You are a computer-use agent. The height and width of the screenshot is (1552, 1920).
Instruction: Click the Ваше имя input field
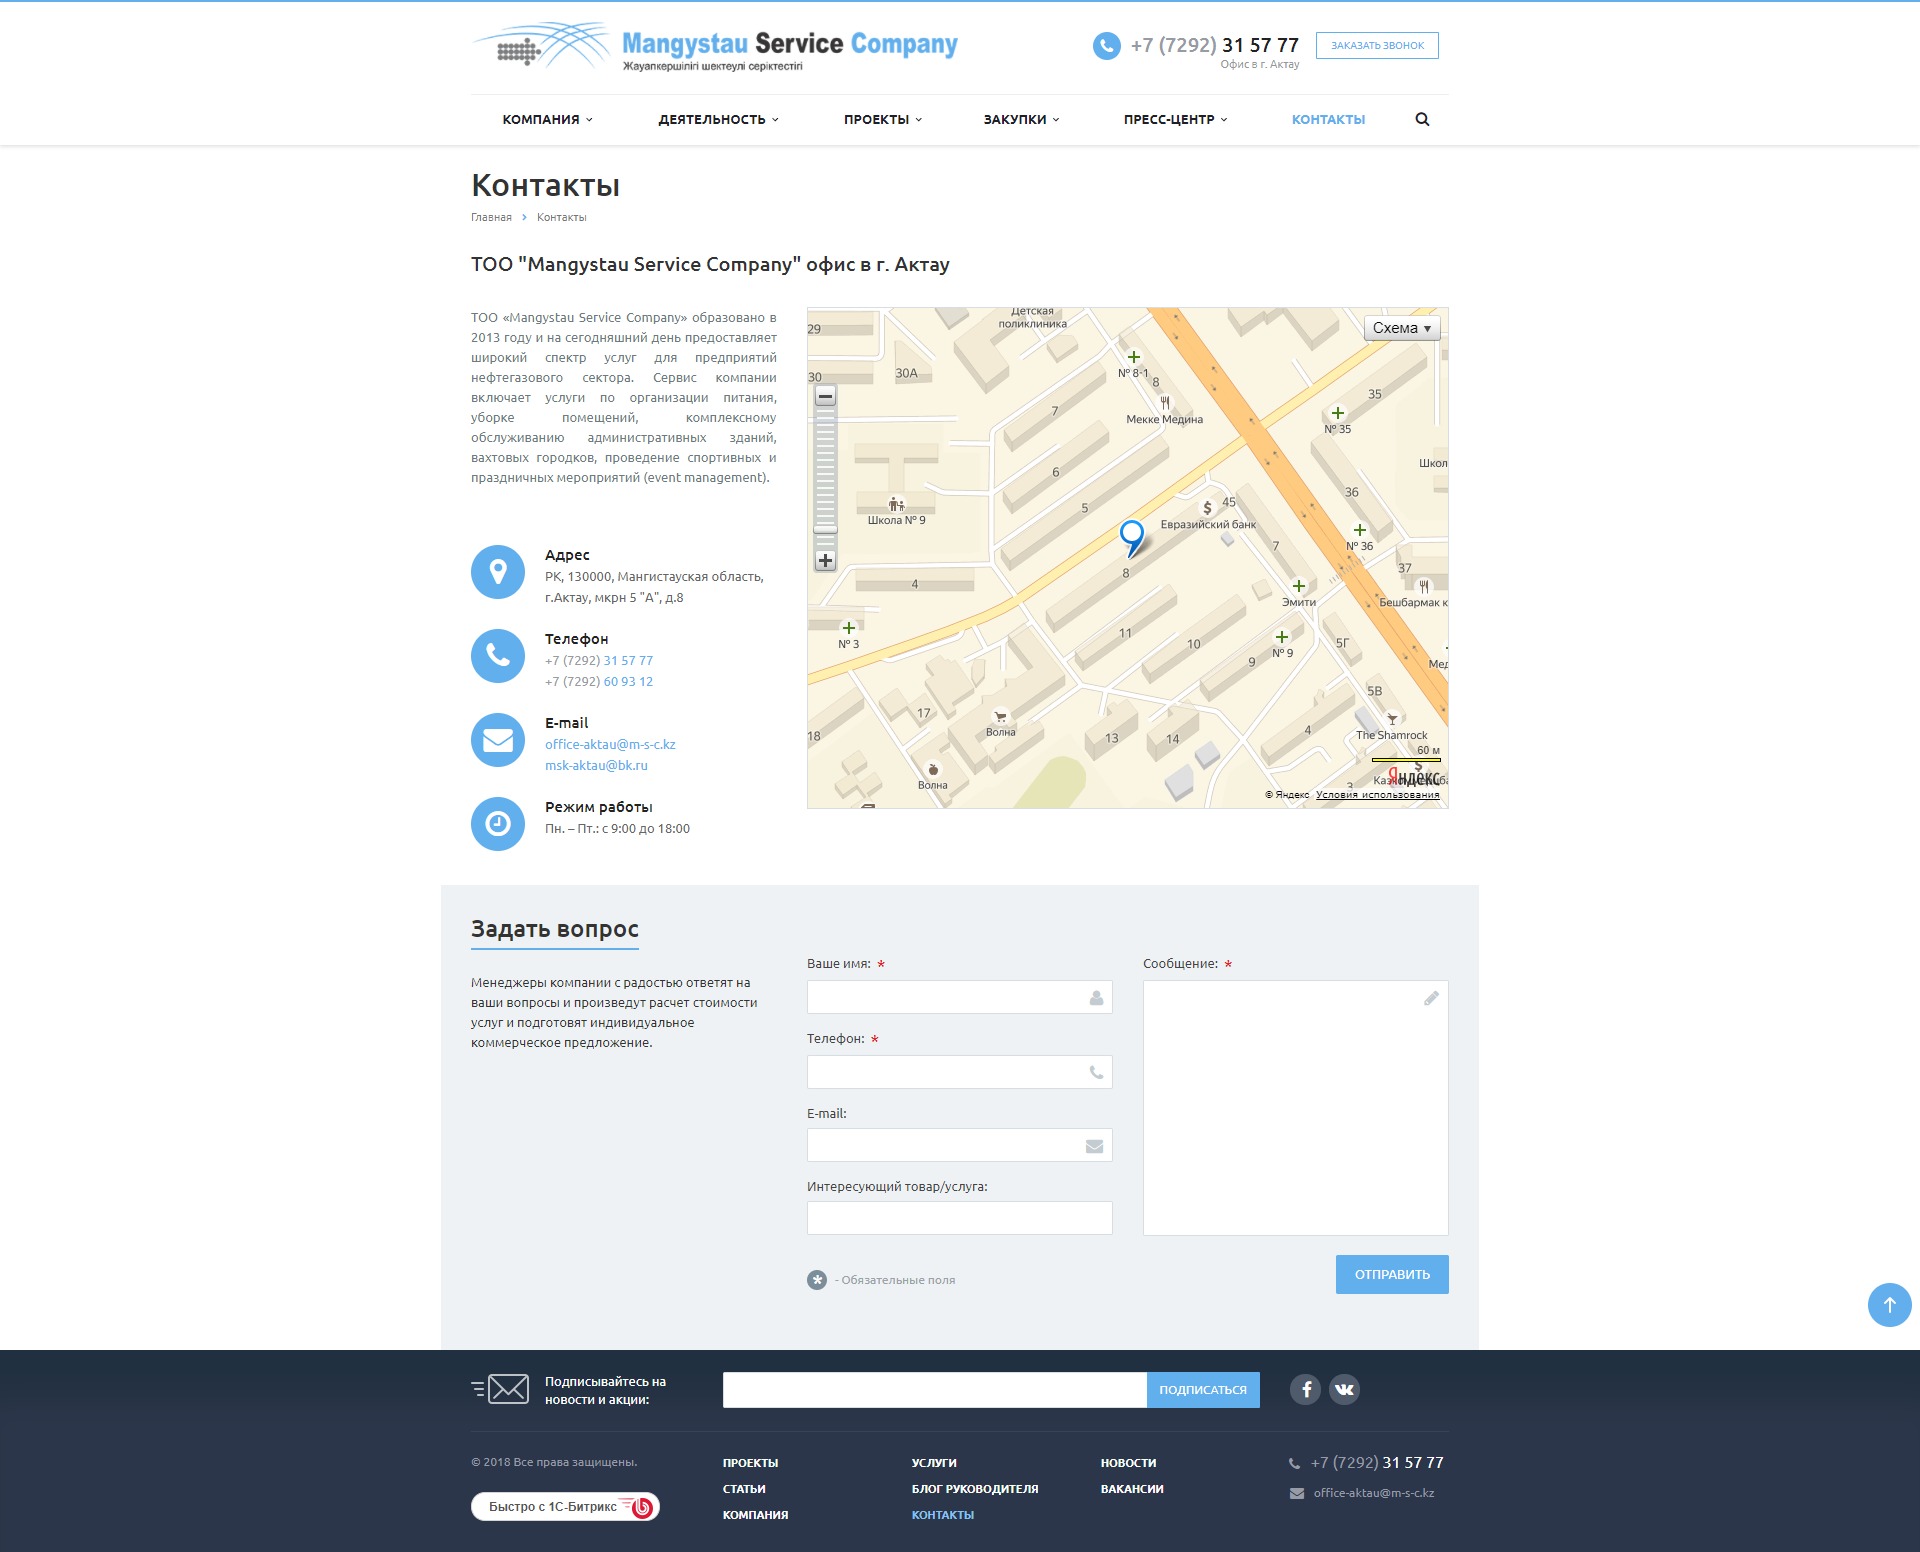coord(959,997)
